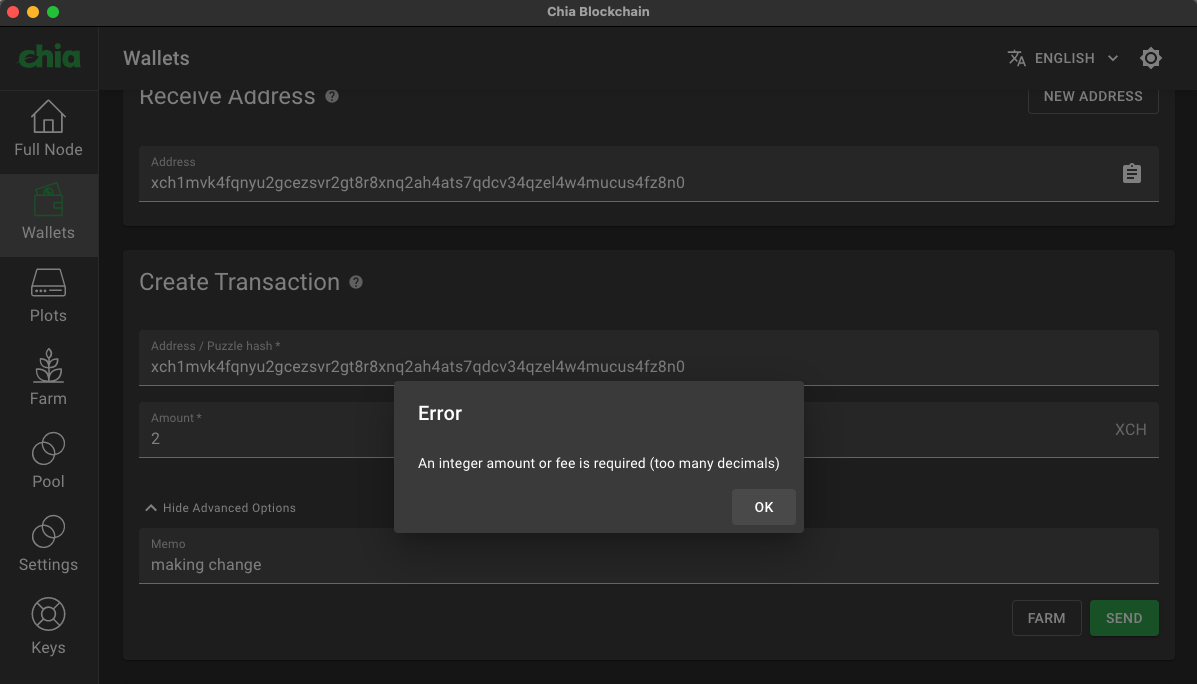Show help for Receive Address
The width and height of the screenshot is (1197, 684).
pyautogui.click(x=332, y=96)
